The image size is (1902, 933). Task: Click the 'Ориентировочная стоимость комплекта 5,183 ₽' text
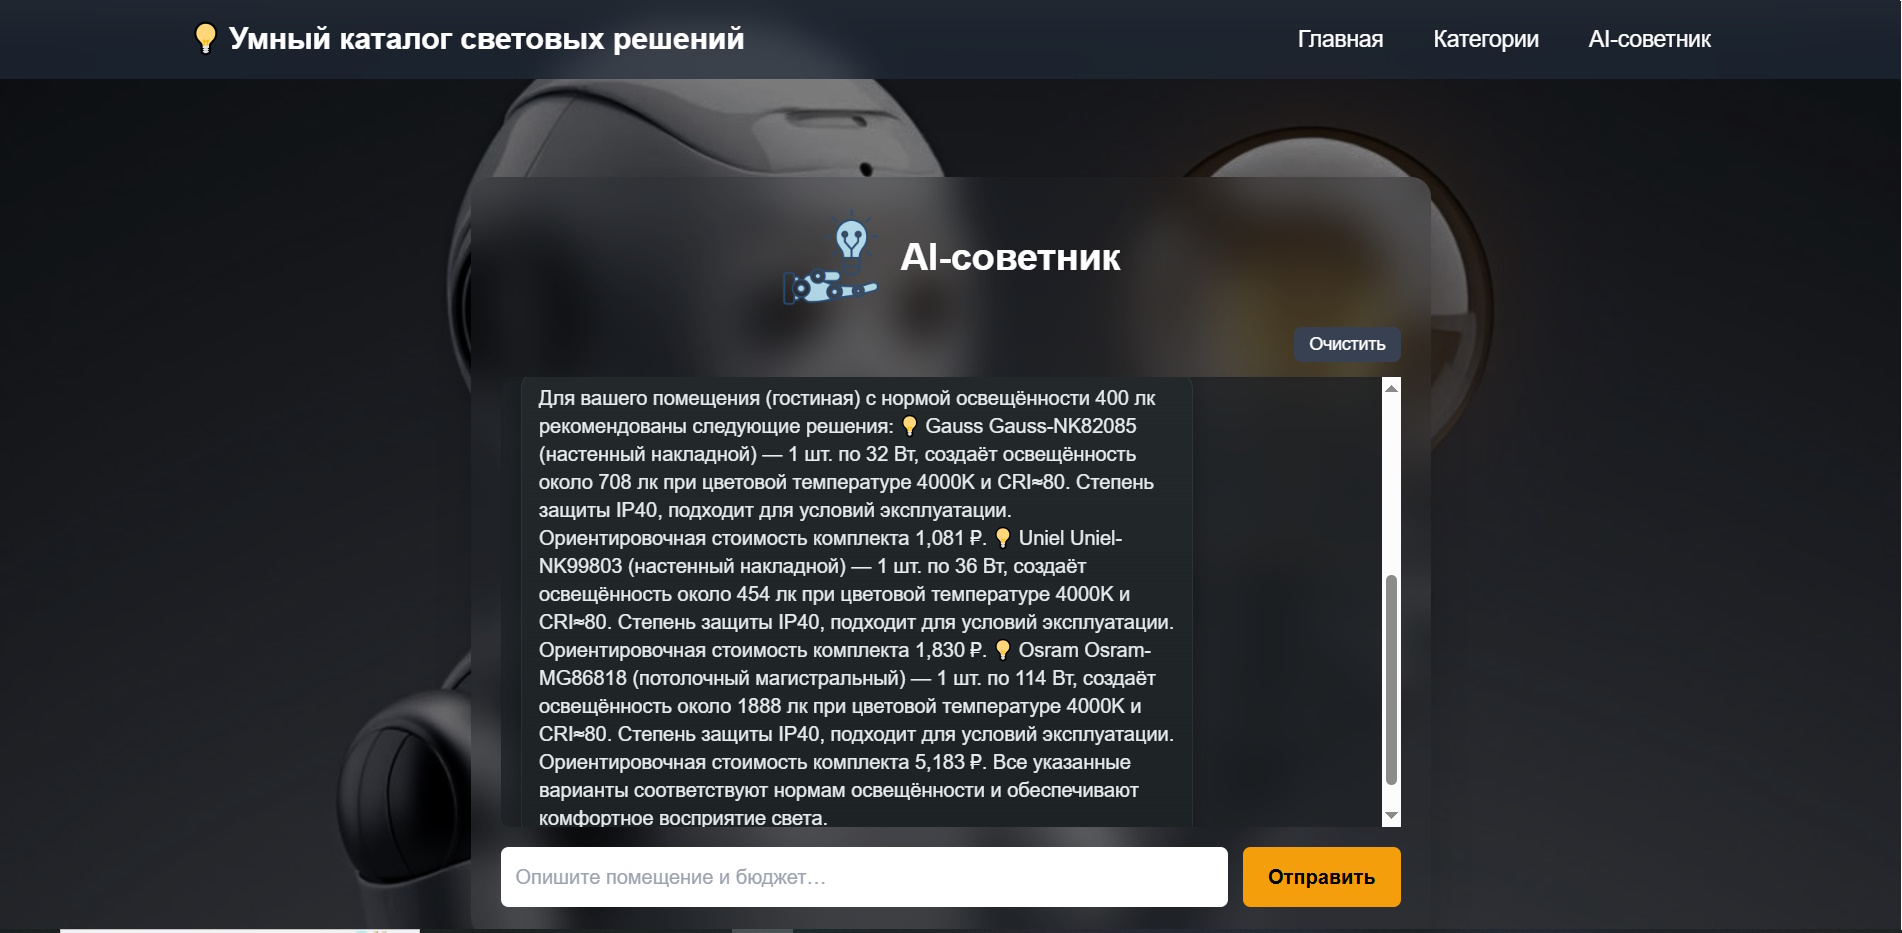click(761, 762)
